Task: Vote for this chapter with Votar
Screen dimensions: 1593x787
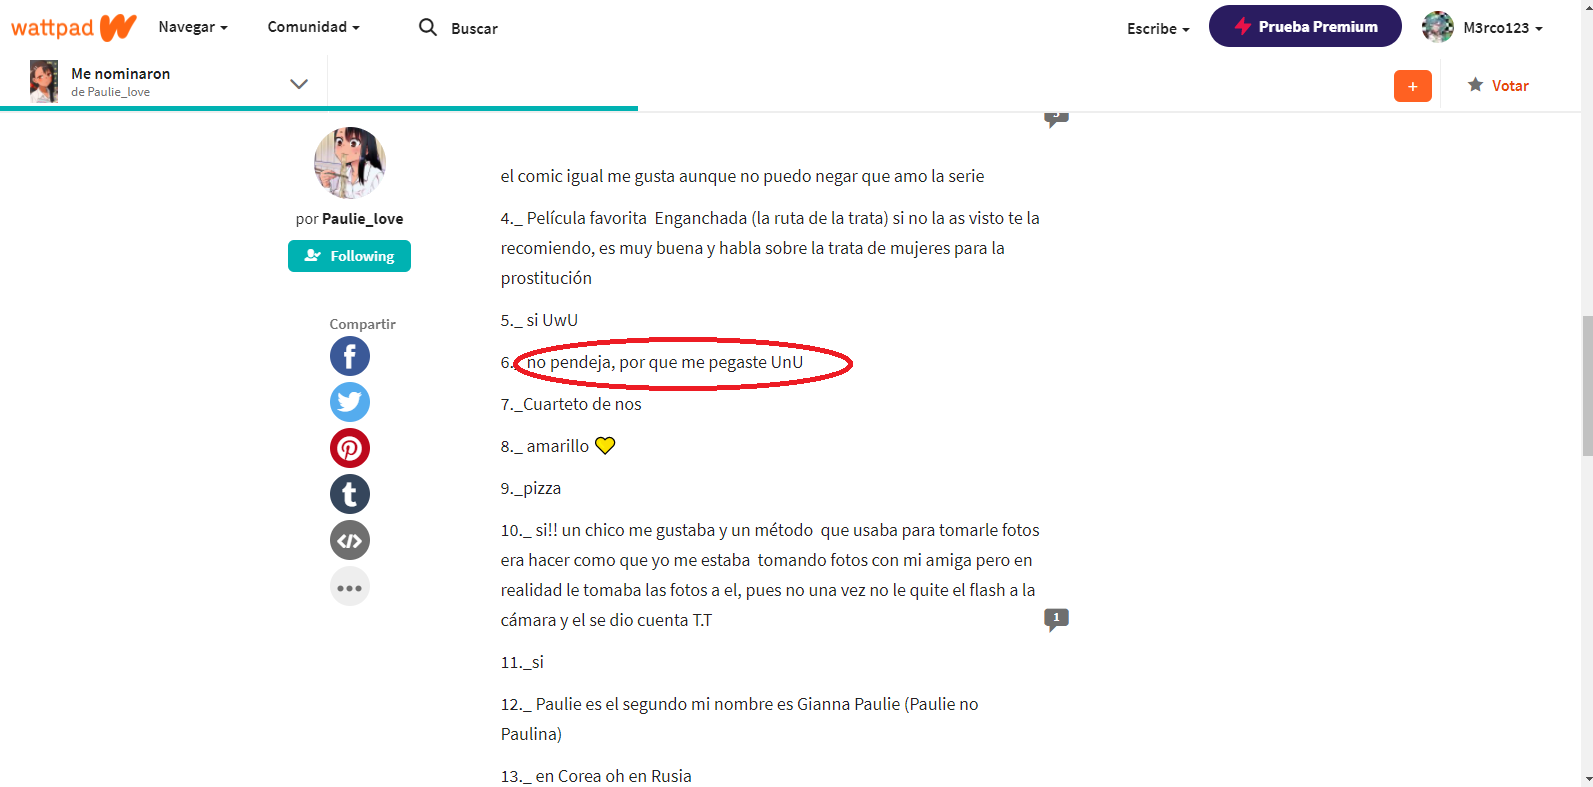Action: click(x=1498, y=86)
